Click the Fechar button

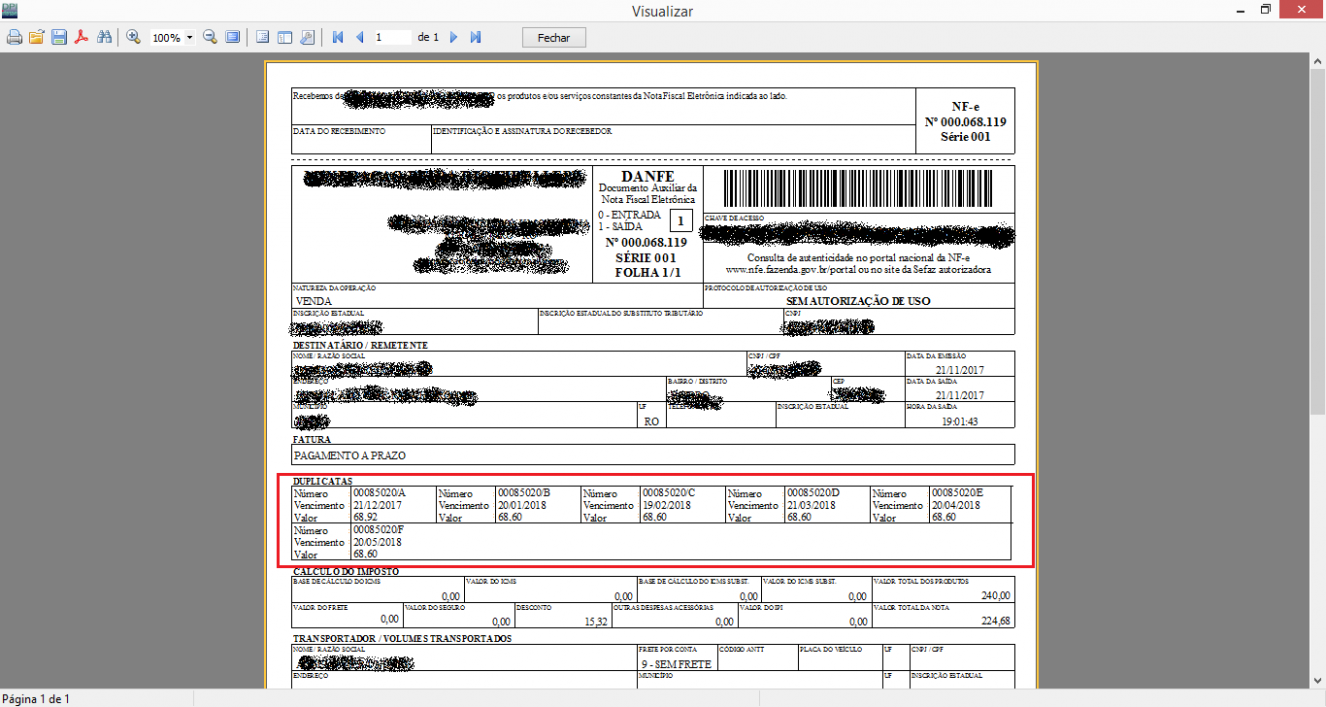click(x=554, y=37)
